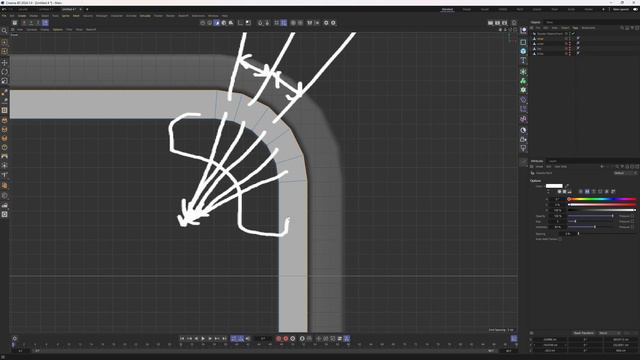
Task: Click the Record Active Objects button
Action: tap(279, 338)
